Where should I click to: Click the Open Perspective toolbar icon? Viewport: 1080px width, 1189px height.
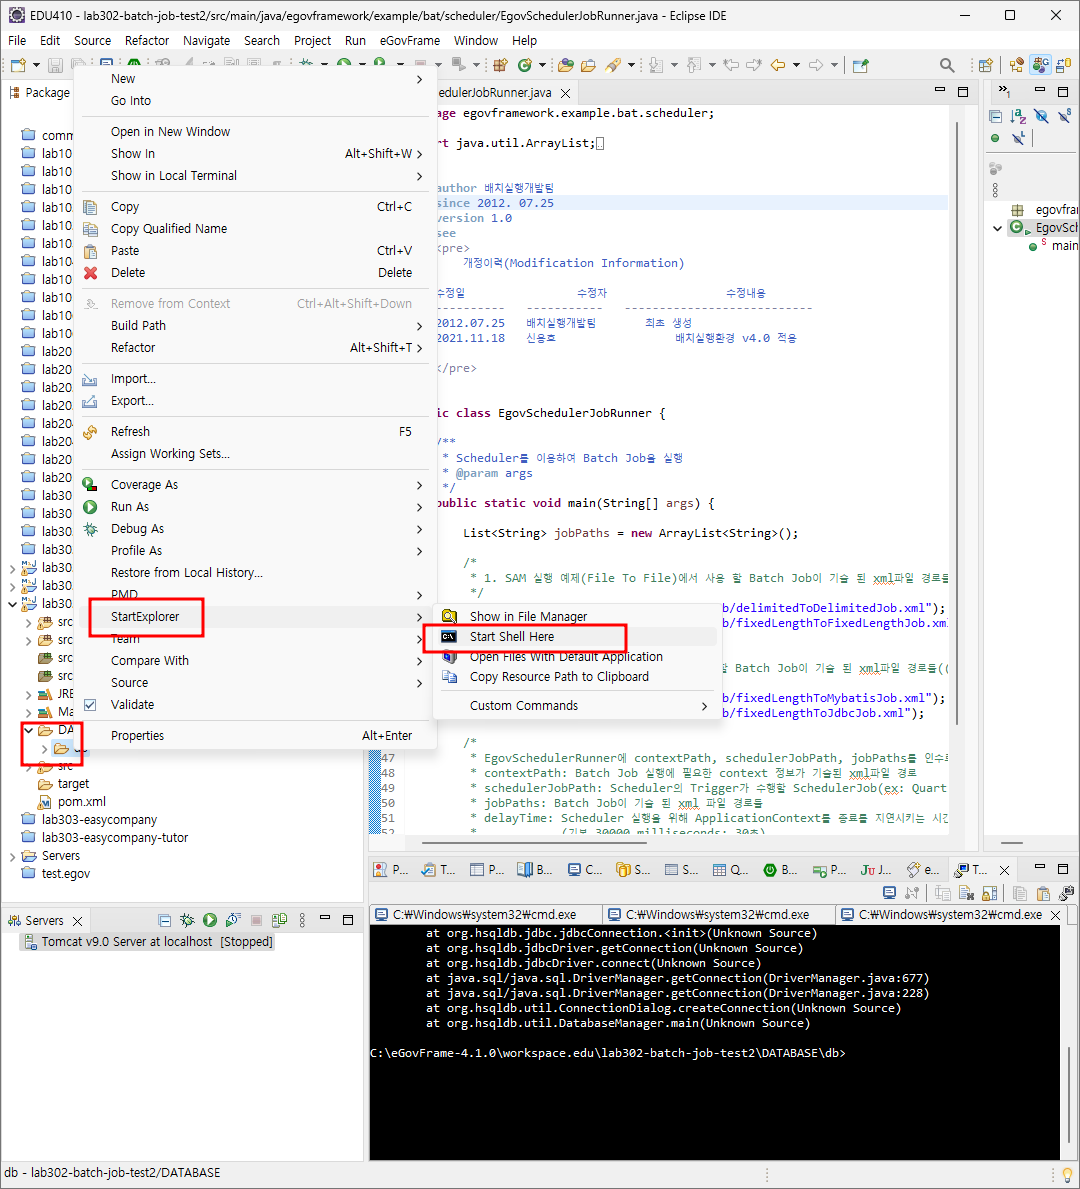[x=986, y=65]
